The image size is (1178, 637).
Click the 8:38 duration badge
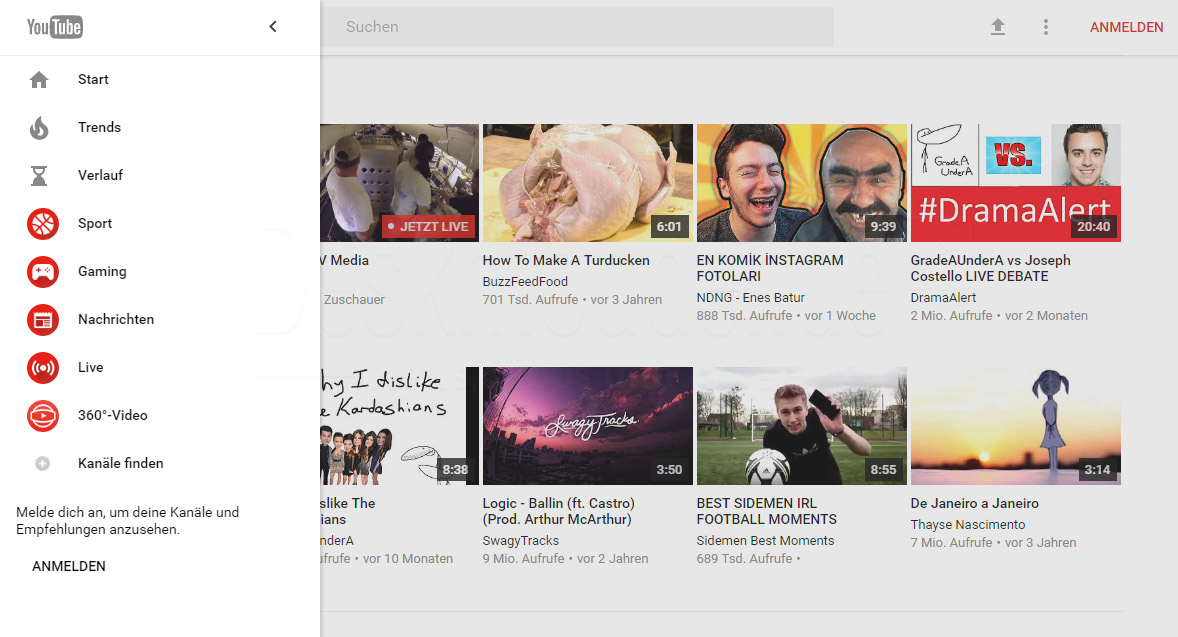[455, 469]
